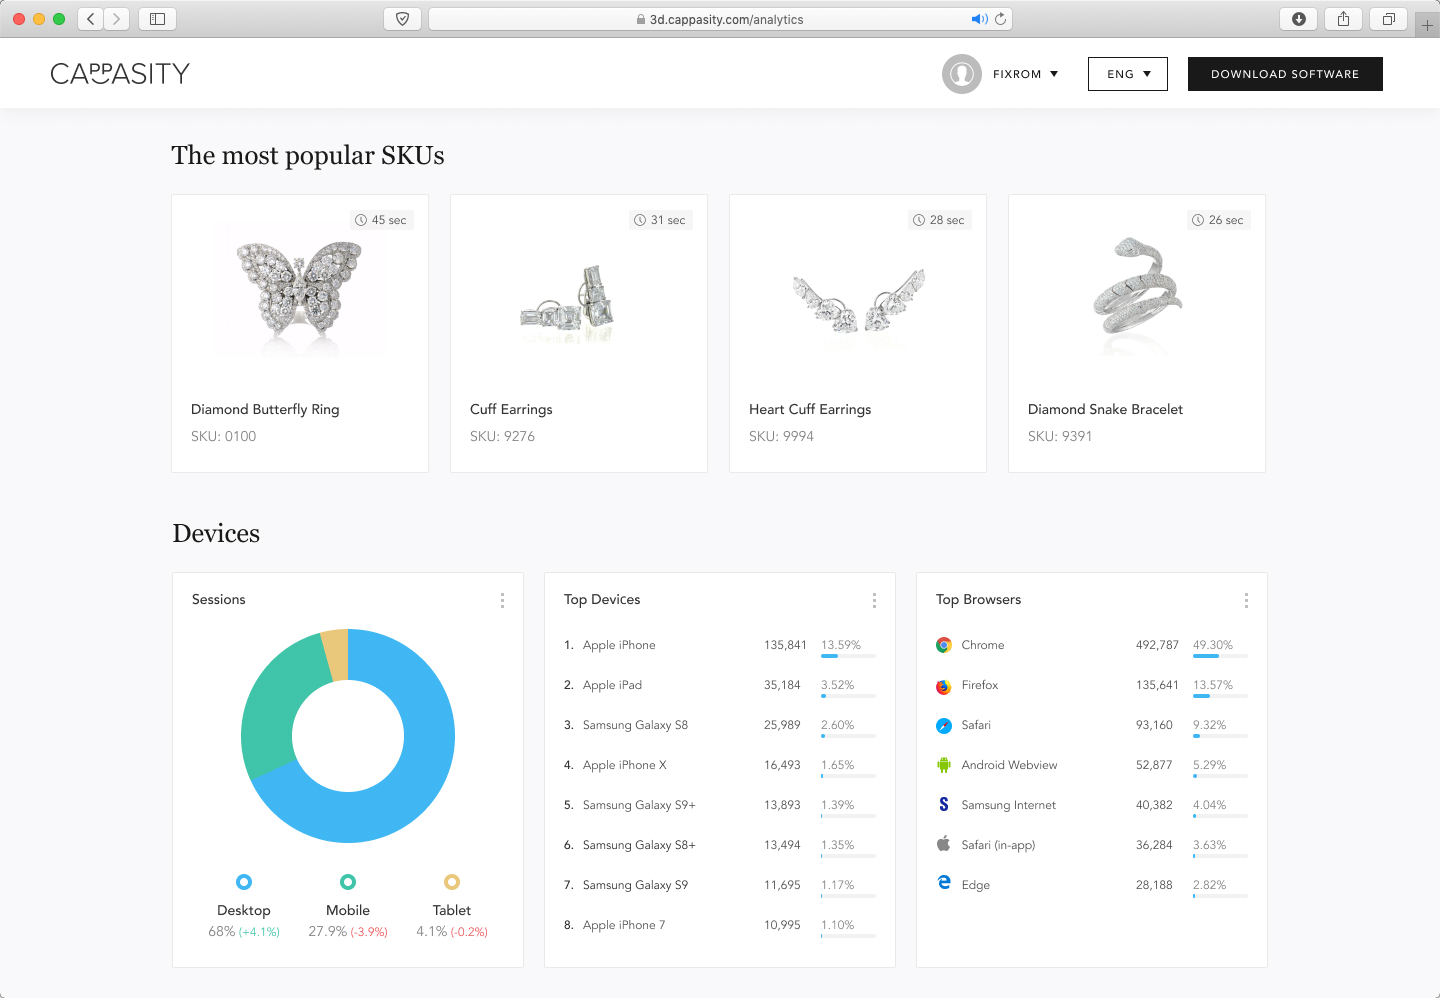Viewport: 1440px width, 998px height.
Task: Click the 45 sec view time badge
Action: [381, 220]
